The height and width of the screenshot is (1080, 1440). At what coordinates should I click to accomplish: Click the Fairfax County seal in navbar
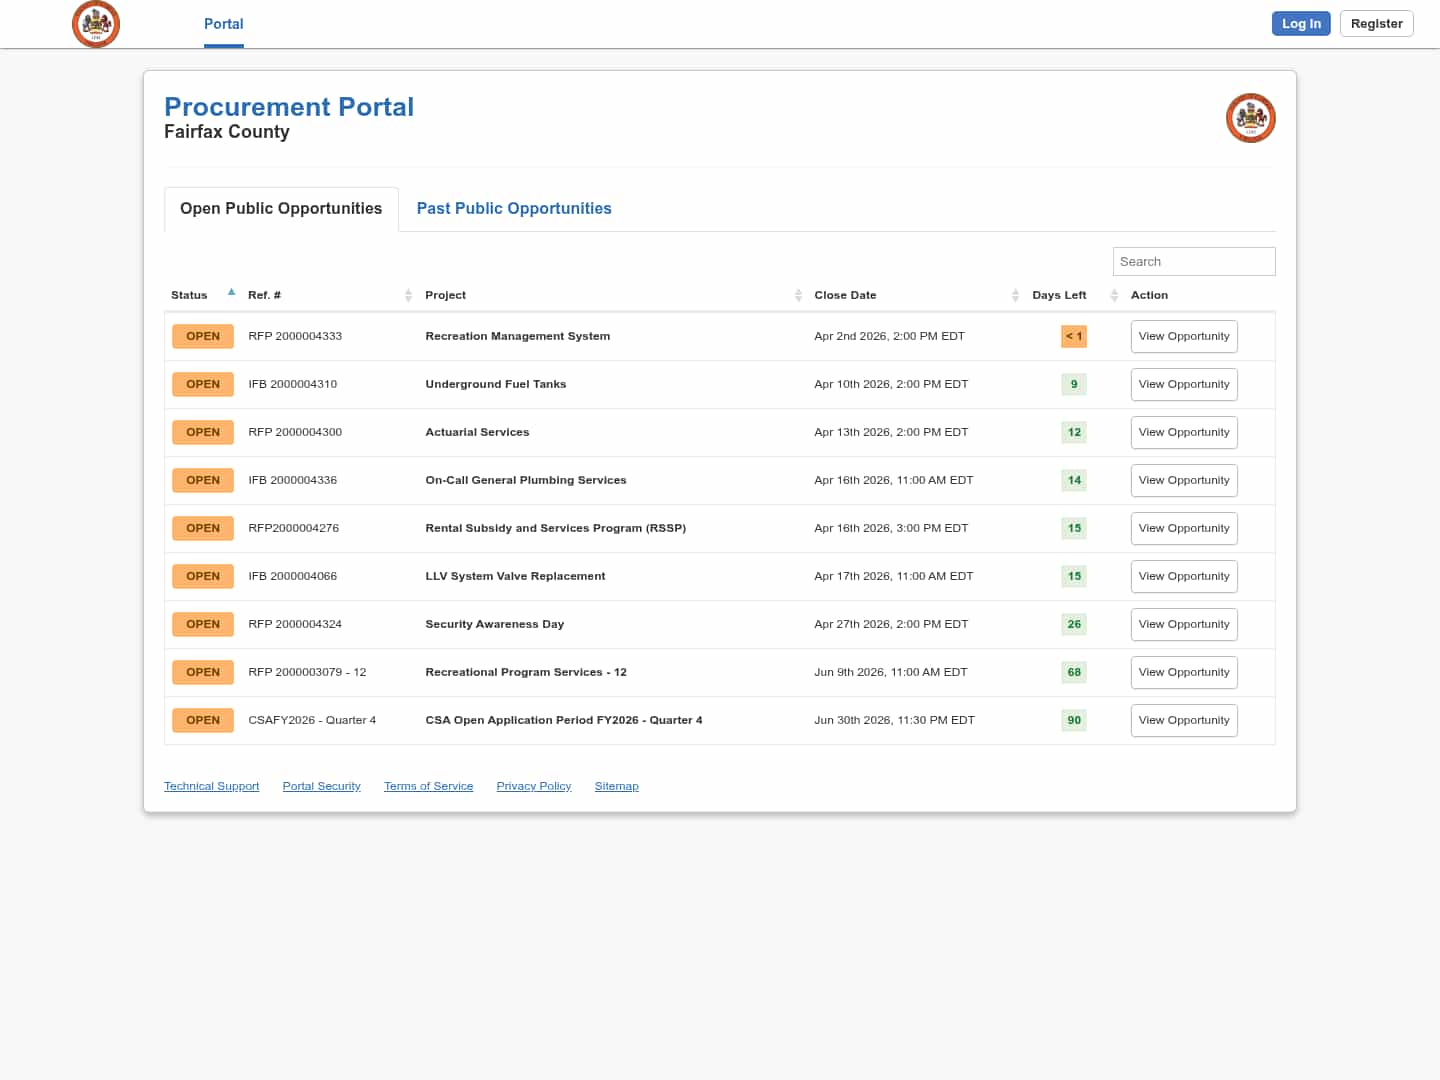[96, 24]
